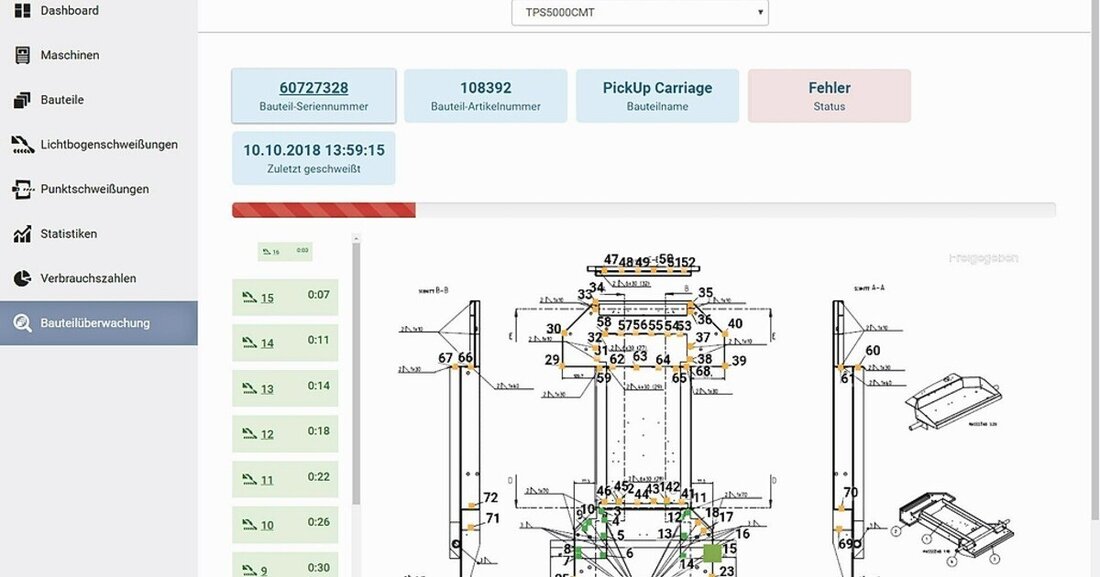Navigate to Dashboard in the sidebar
The image size is (1100, 577).
[x=21, y=10]
